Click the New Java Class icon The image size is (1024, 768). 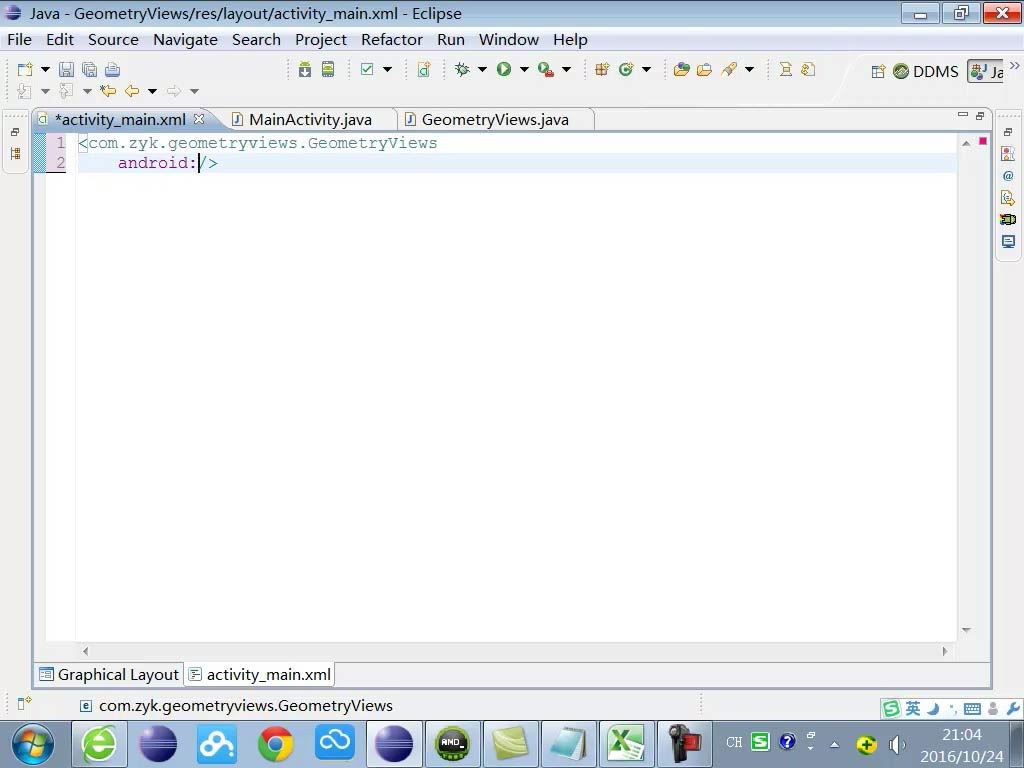pos(626,69)
